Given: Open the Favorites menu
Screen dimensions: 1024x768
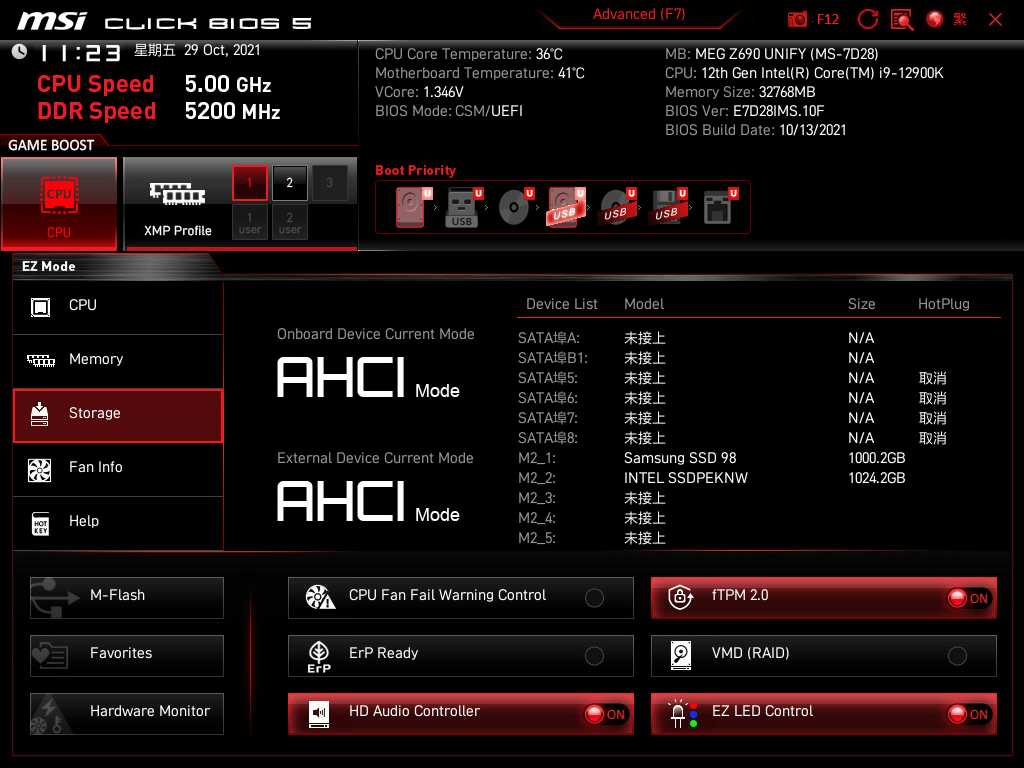Looking at the screenshot, I should [127, 656].
